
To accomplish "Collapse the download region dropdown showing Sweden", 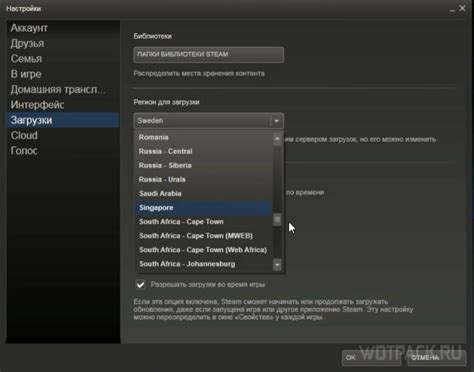I will (209, 121).
